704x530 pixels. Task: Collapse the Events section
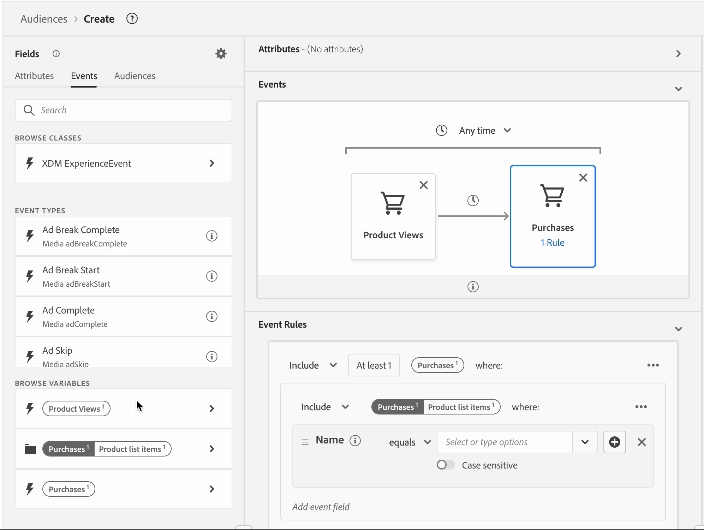678,89
